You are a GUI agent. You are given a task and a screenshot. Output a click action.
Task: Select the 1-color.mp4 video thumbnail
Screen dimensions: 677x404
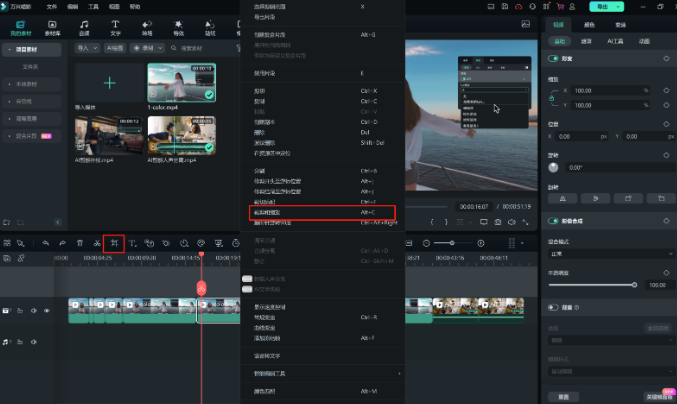(x=181, y=83)
